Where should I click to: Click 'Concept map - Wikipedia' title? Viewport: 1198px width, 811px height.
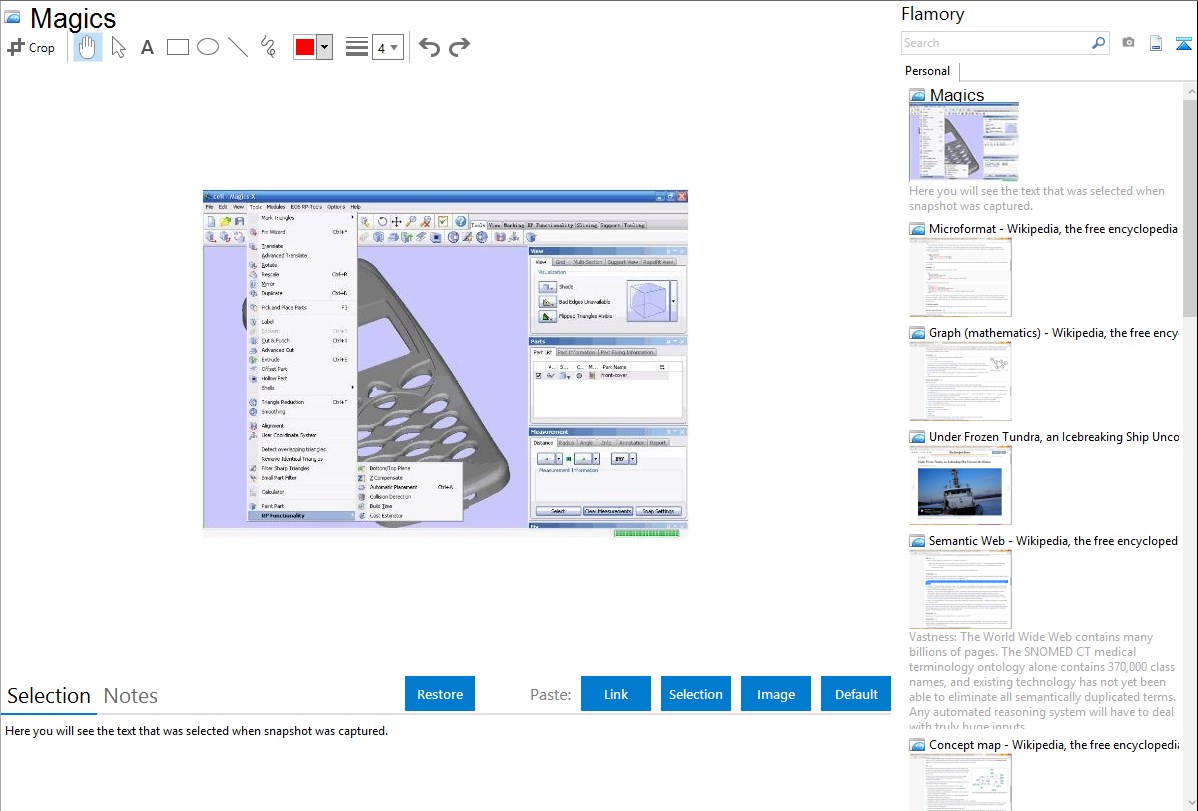[1053, 744]
